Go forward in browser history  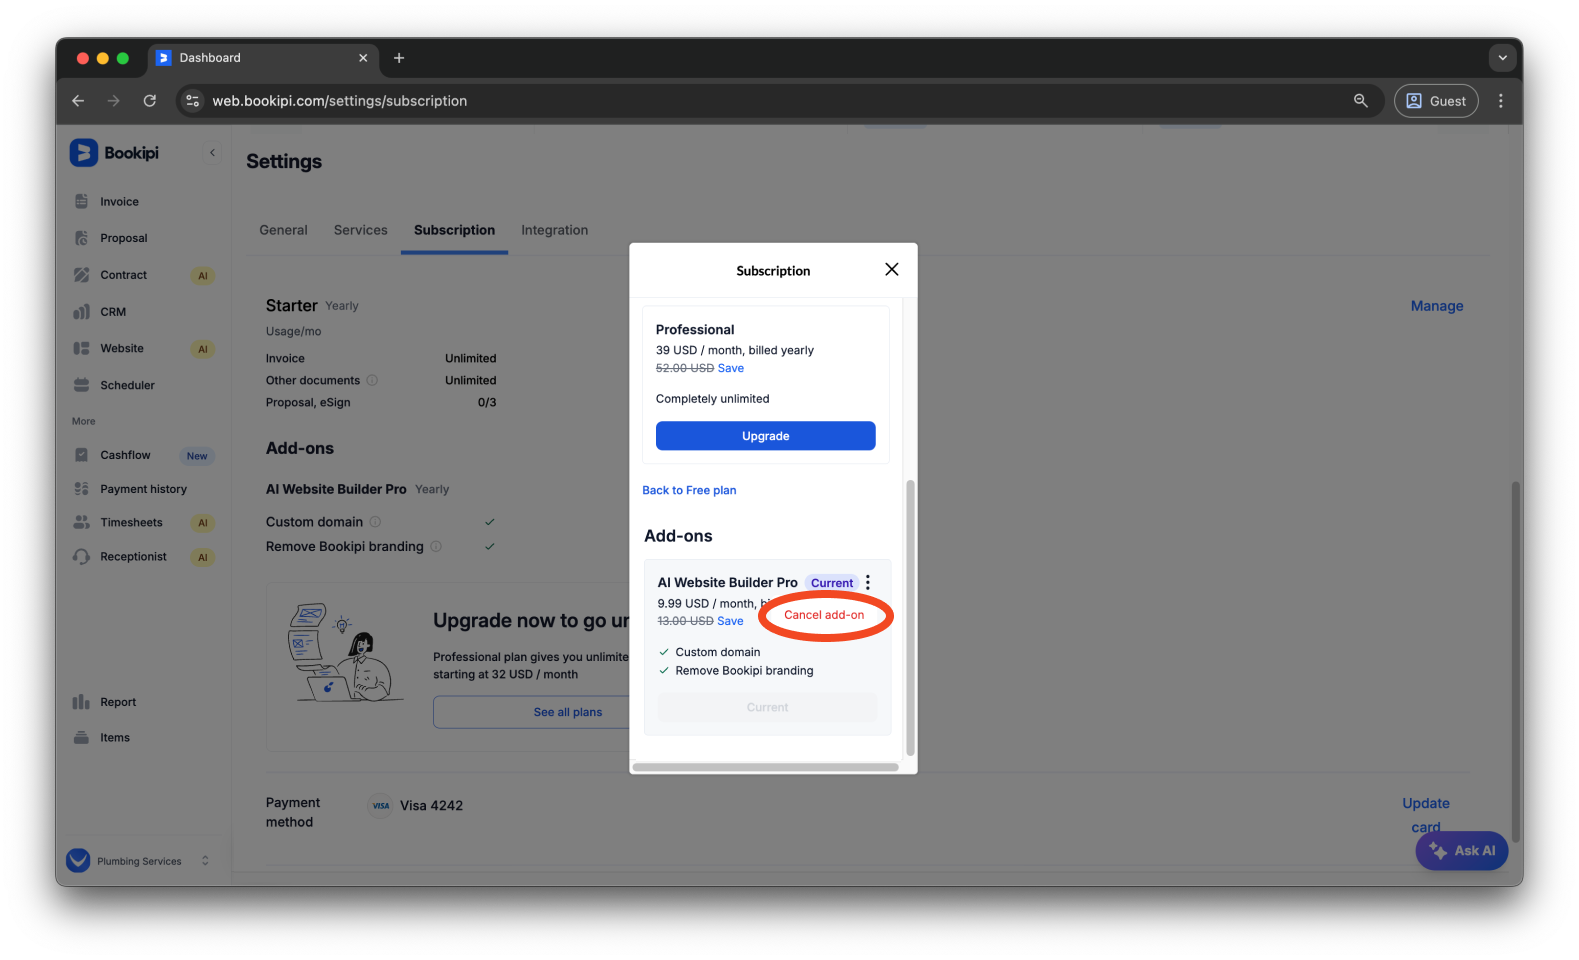114,101
